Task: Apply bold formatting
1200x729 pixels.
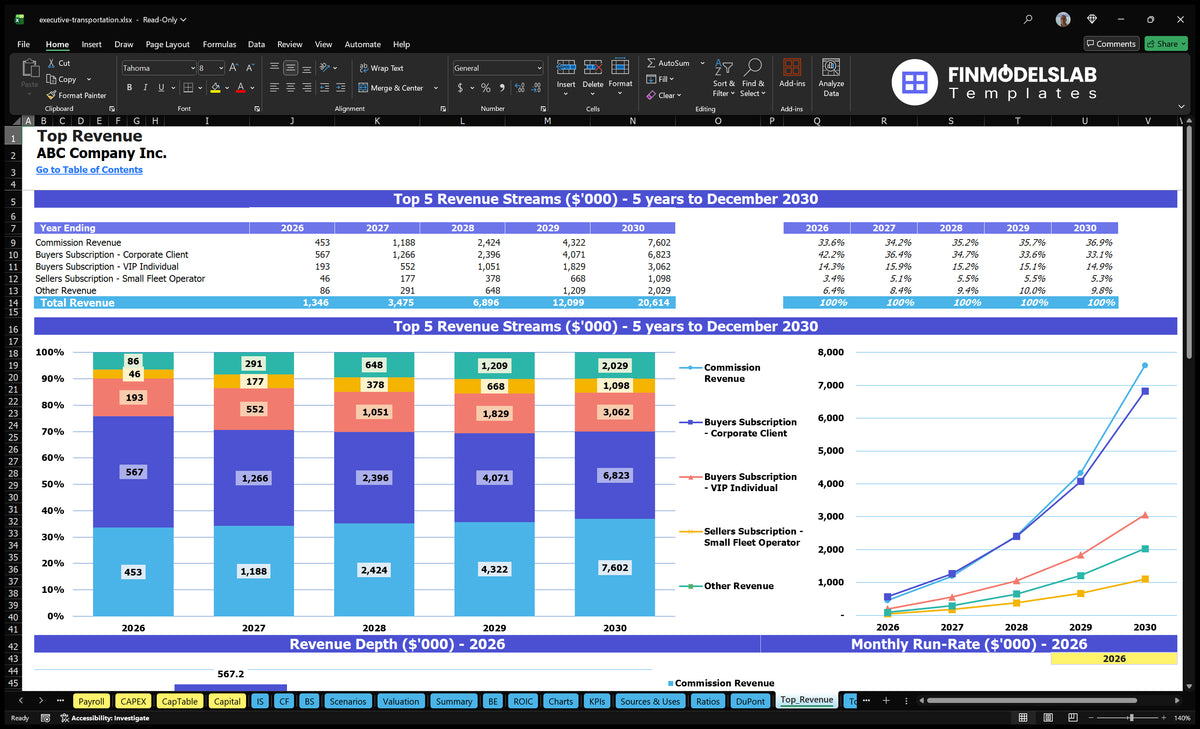Action: click(x=129, y=88)
